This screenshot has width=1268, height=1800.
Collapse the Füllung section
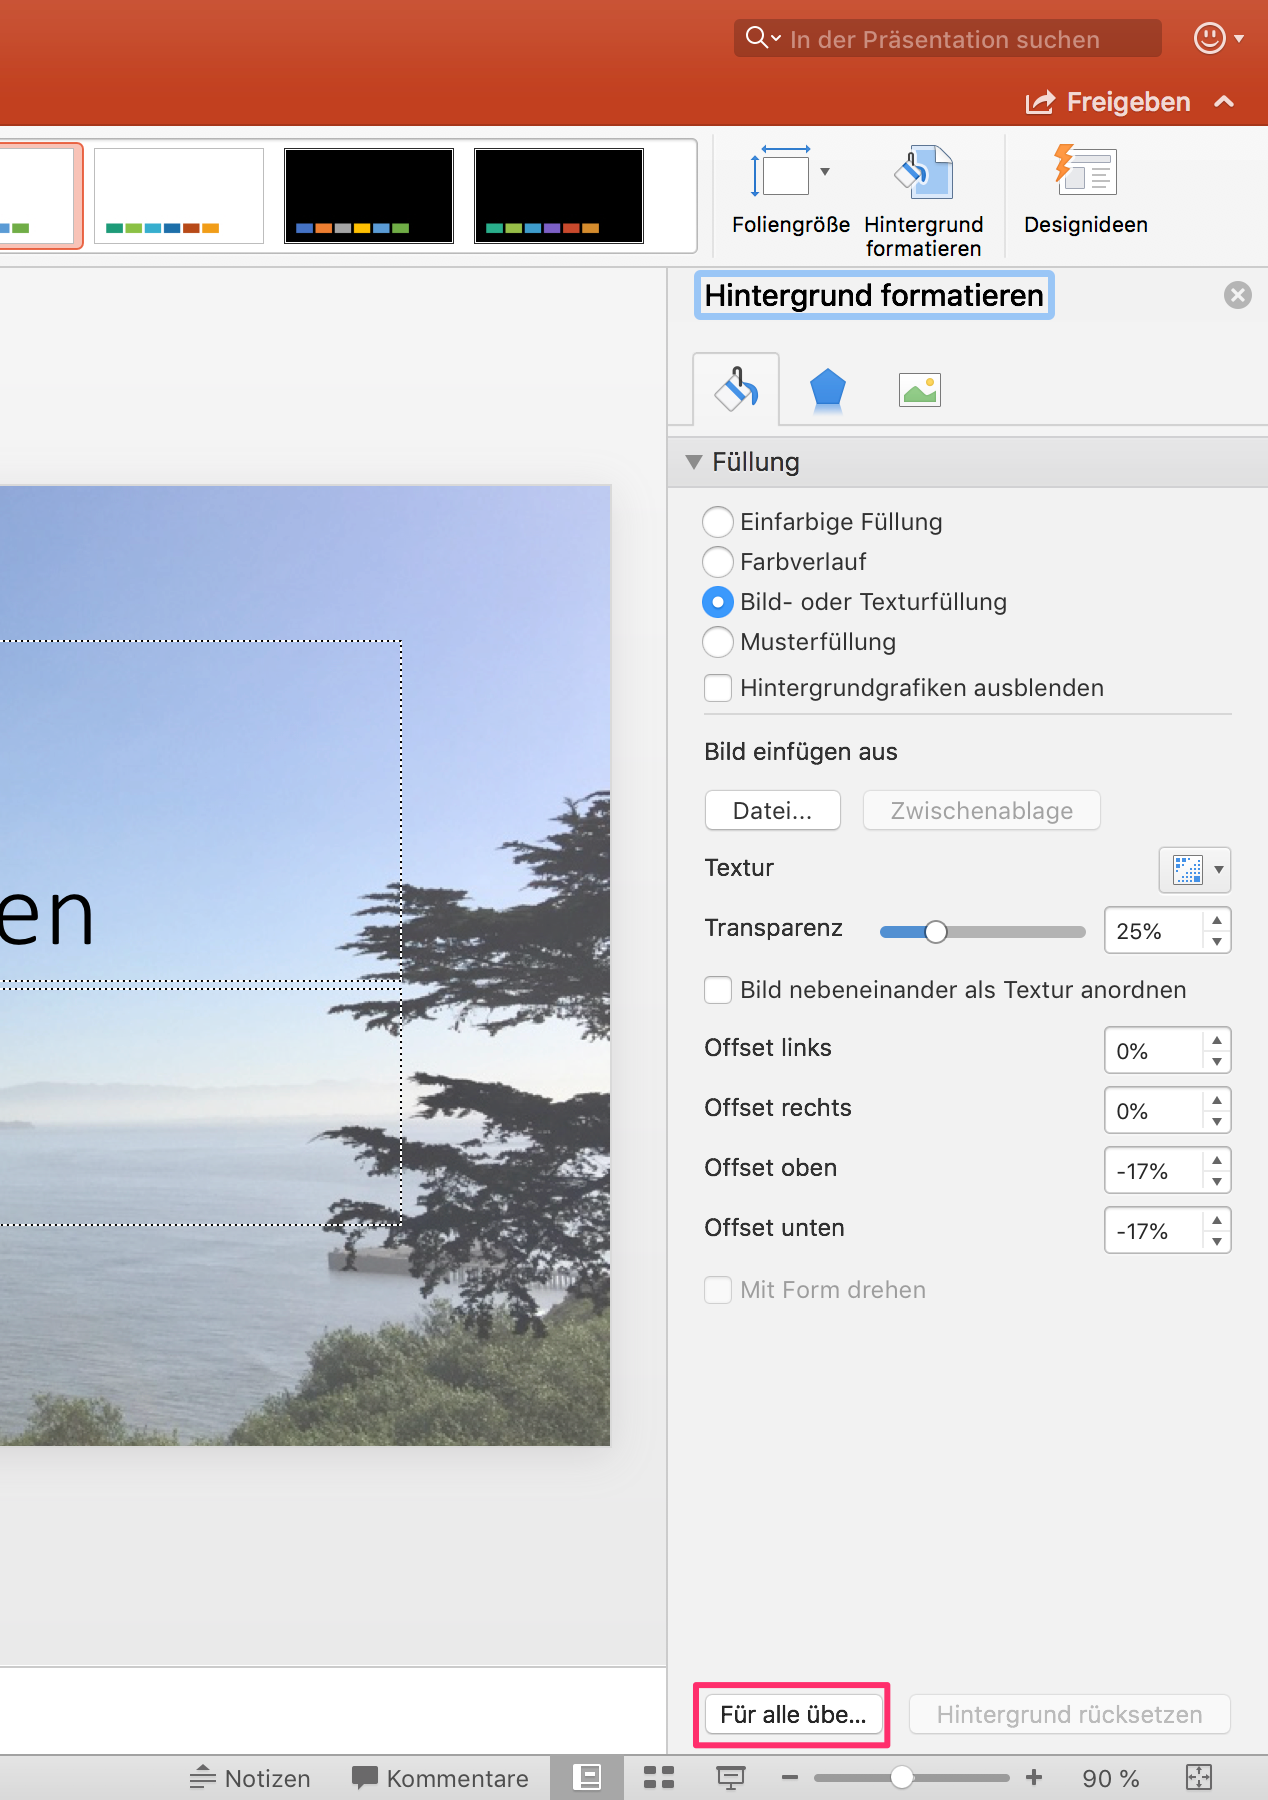(x=694, y=462)
